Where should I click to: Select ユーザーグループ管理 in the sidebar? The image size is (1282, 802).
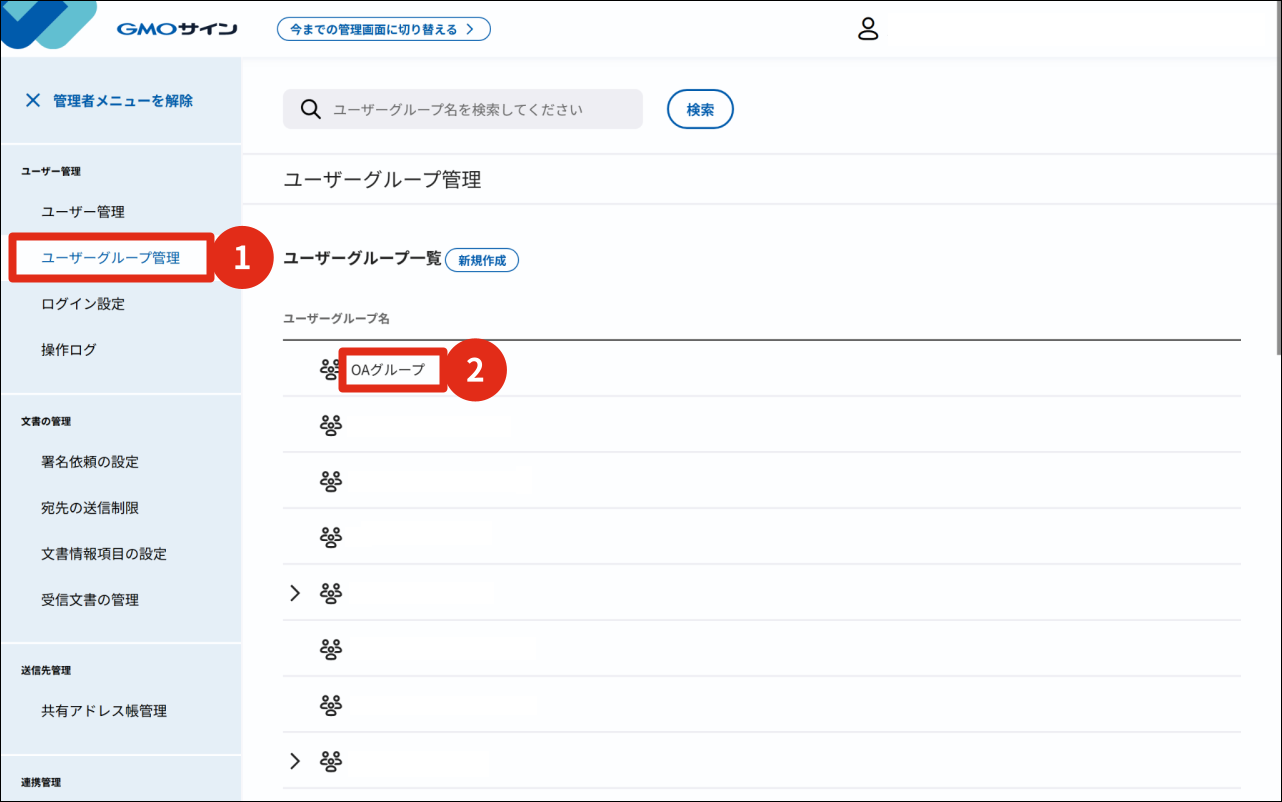(x=111, y=258)
